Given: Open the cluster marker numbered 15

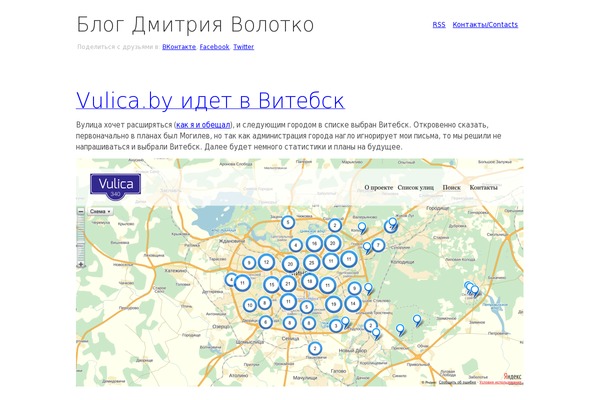Looking at the screenshot, I should click(x=271, y=284).
